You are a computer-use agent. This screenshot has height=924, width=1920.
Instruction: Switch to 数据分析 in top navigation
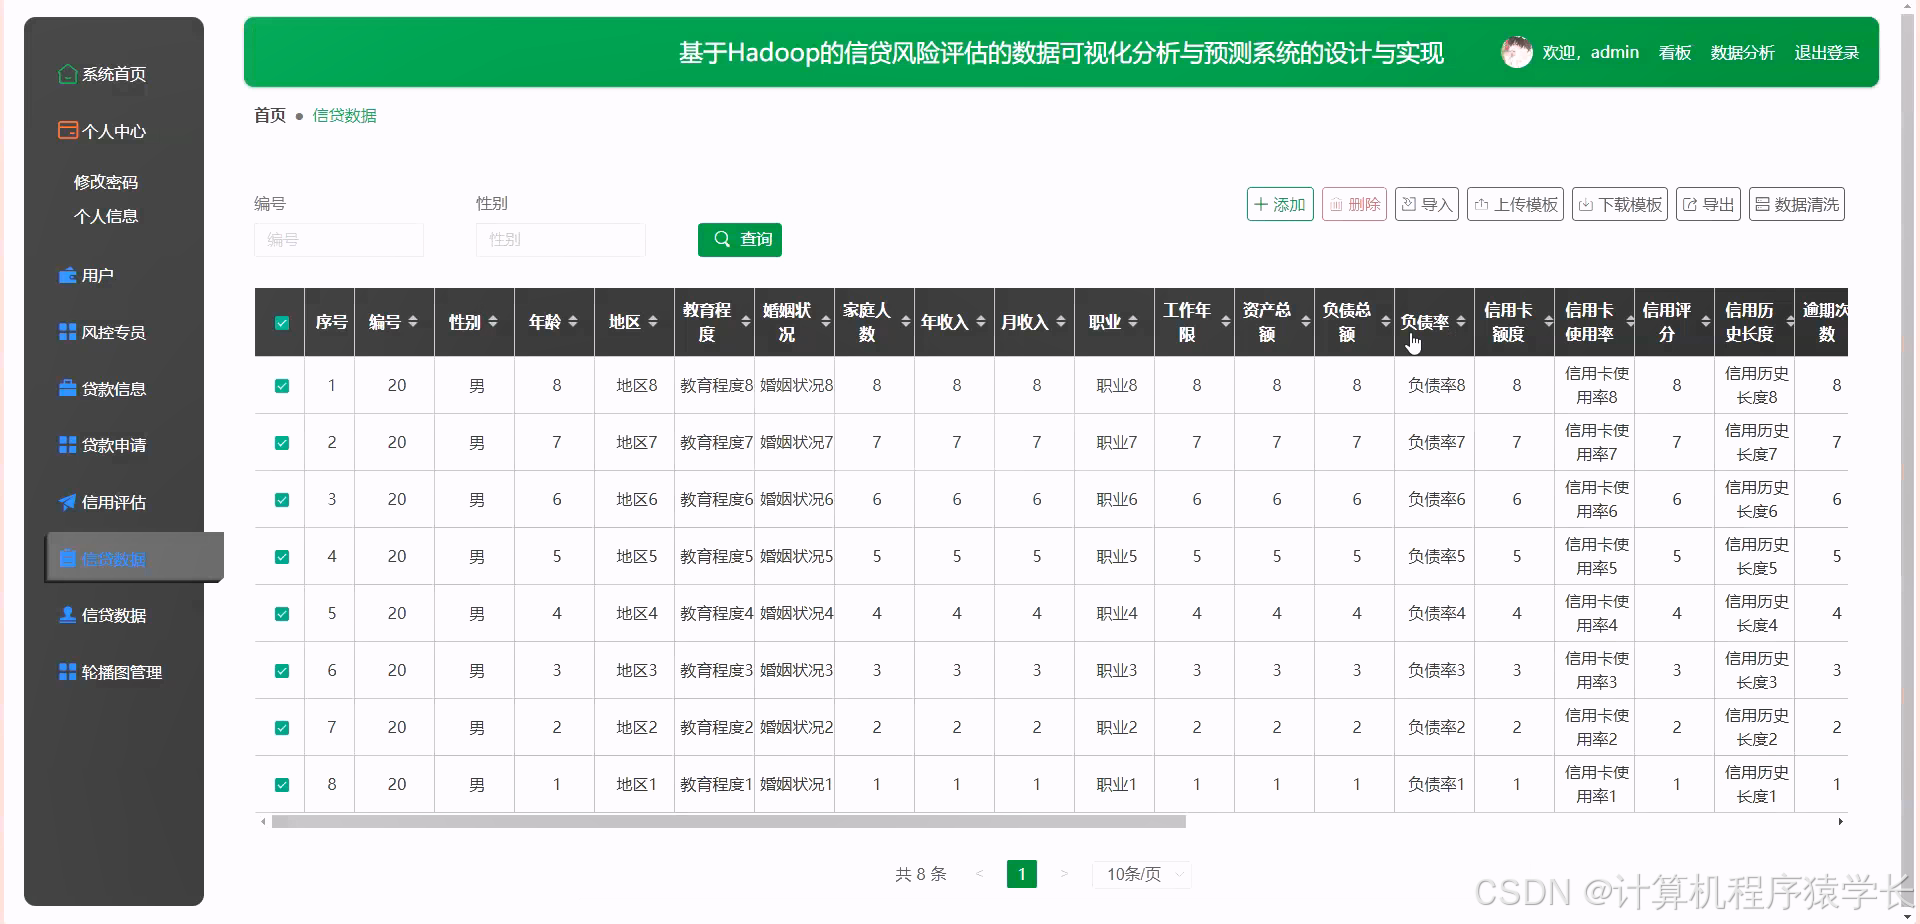[1742, 52]
